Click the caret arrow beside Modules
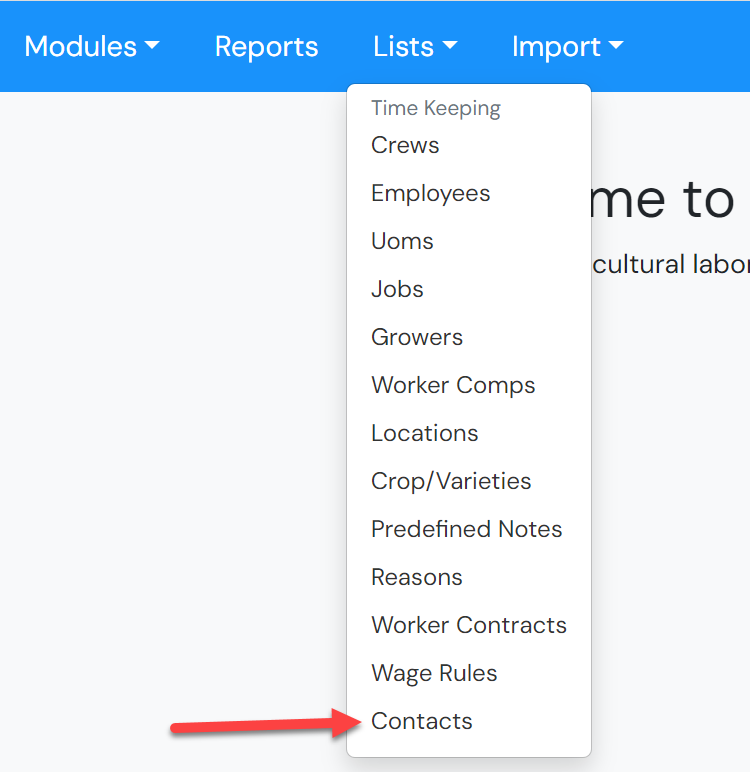The height and width of the screenshot is (772, 750). [152, 45]
